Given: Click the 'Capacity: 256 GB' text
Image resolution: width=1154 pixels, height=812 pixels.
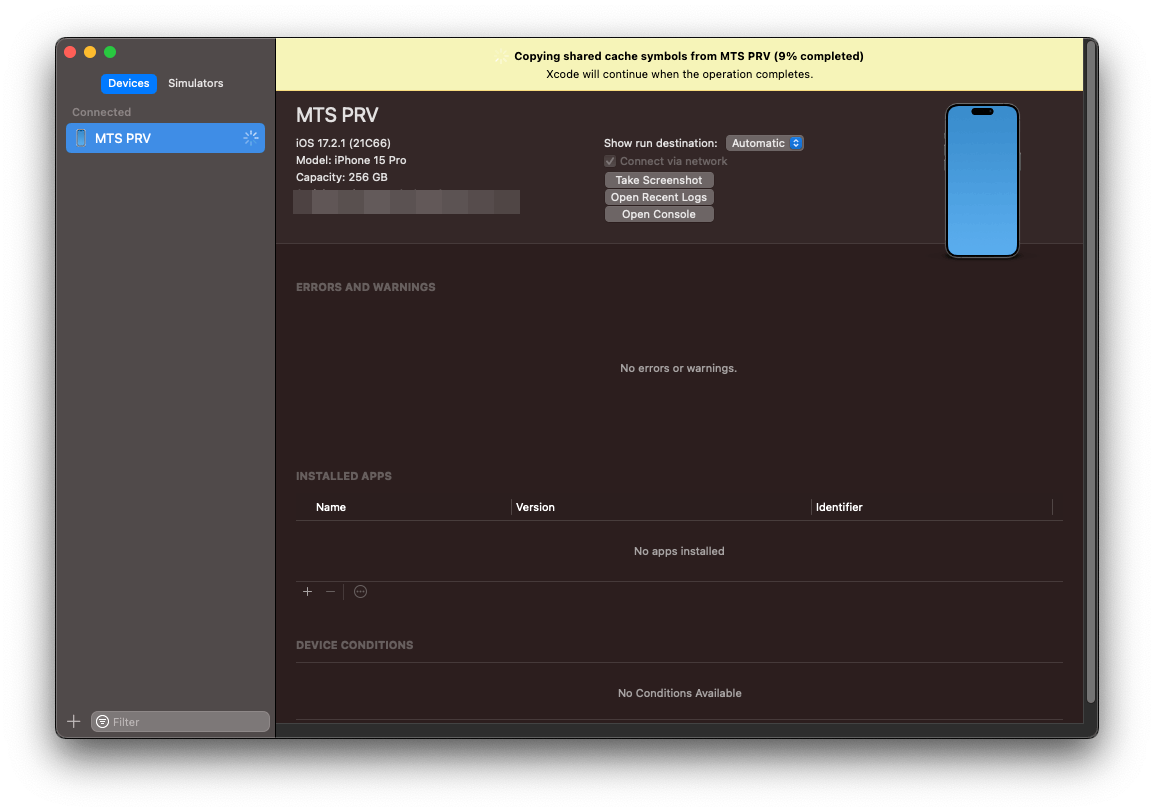Looking at the screenshot, I should [341, 177].
